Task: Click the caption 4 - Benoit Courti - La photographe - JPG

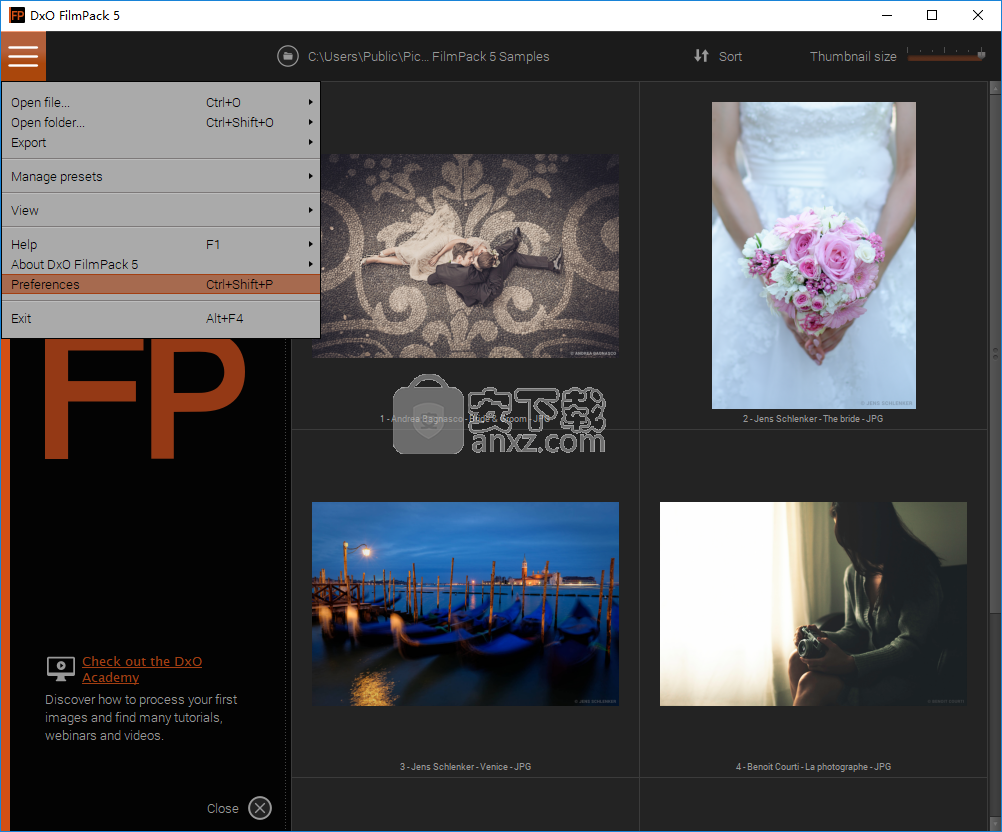Action: click(x=813, y=766)
